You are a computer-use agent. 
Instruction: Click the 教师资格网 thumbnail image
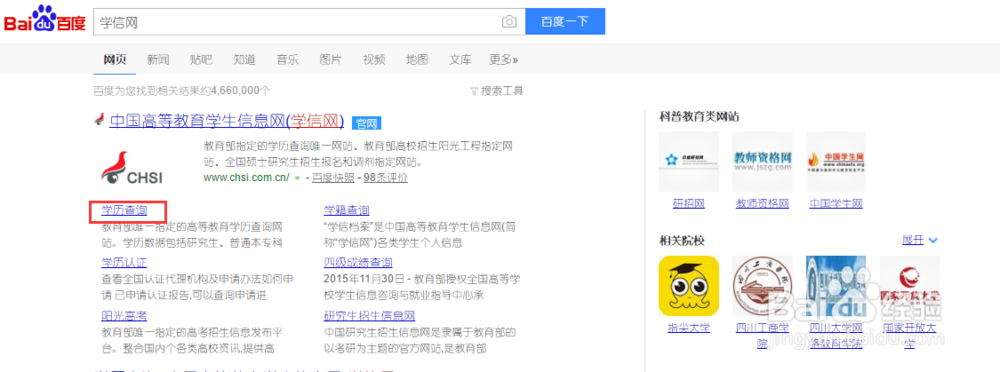[x=763, y=161]
